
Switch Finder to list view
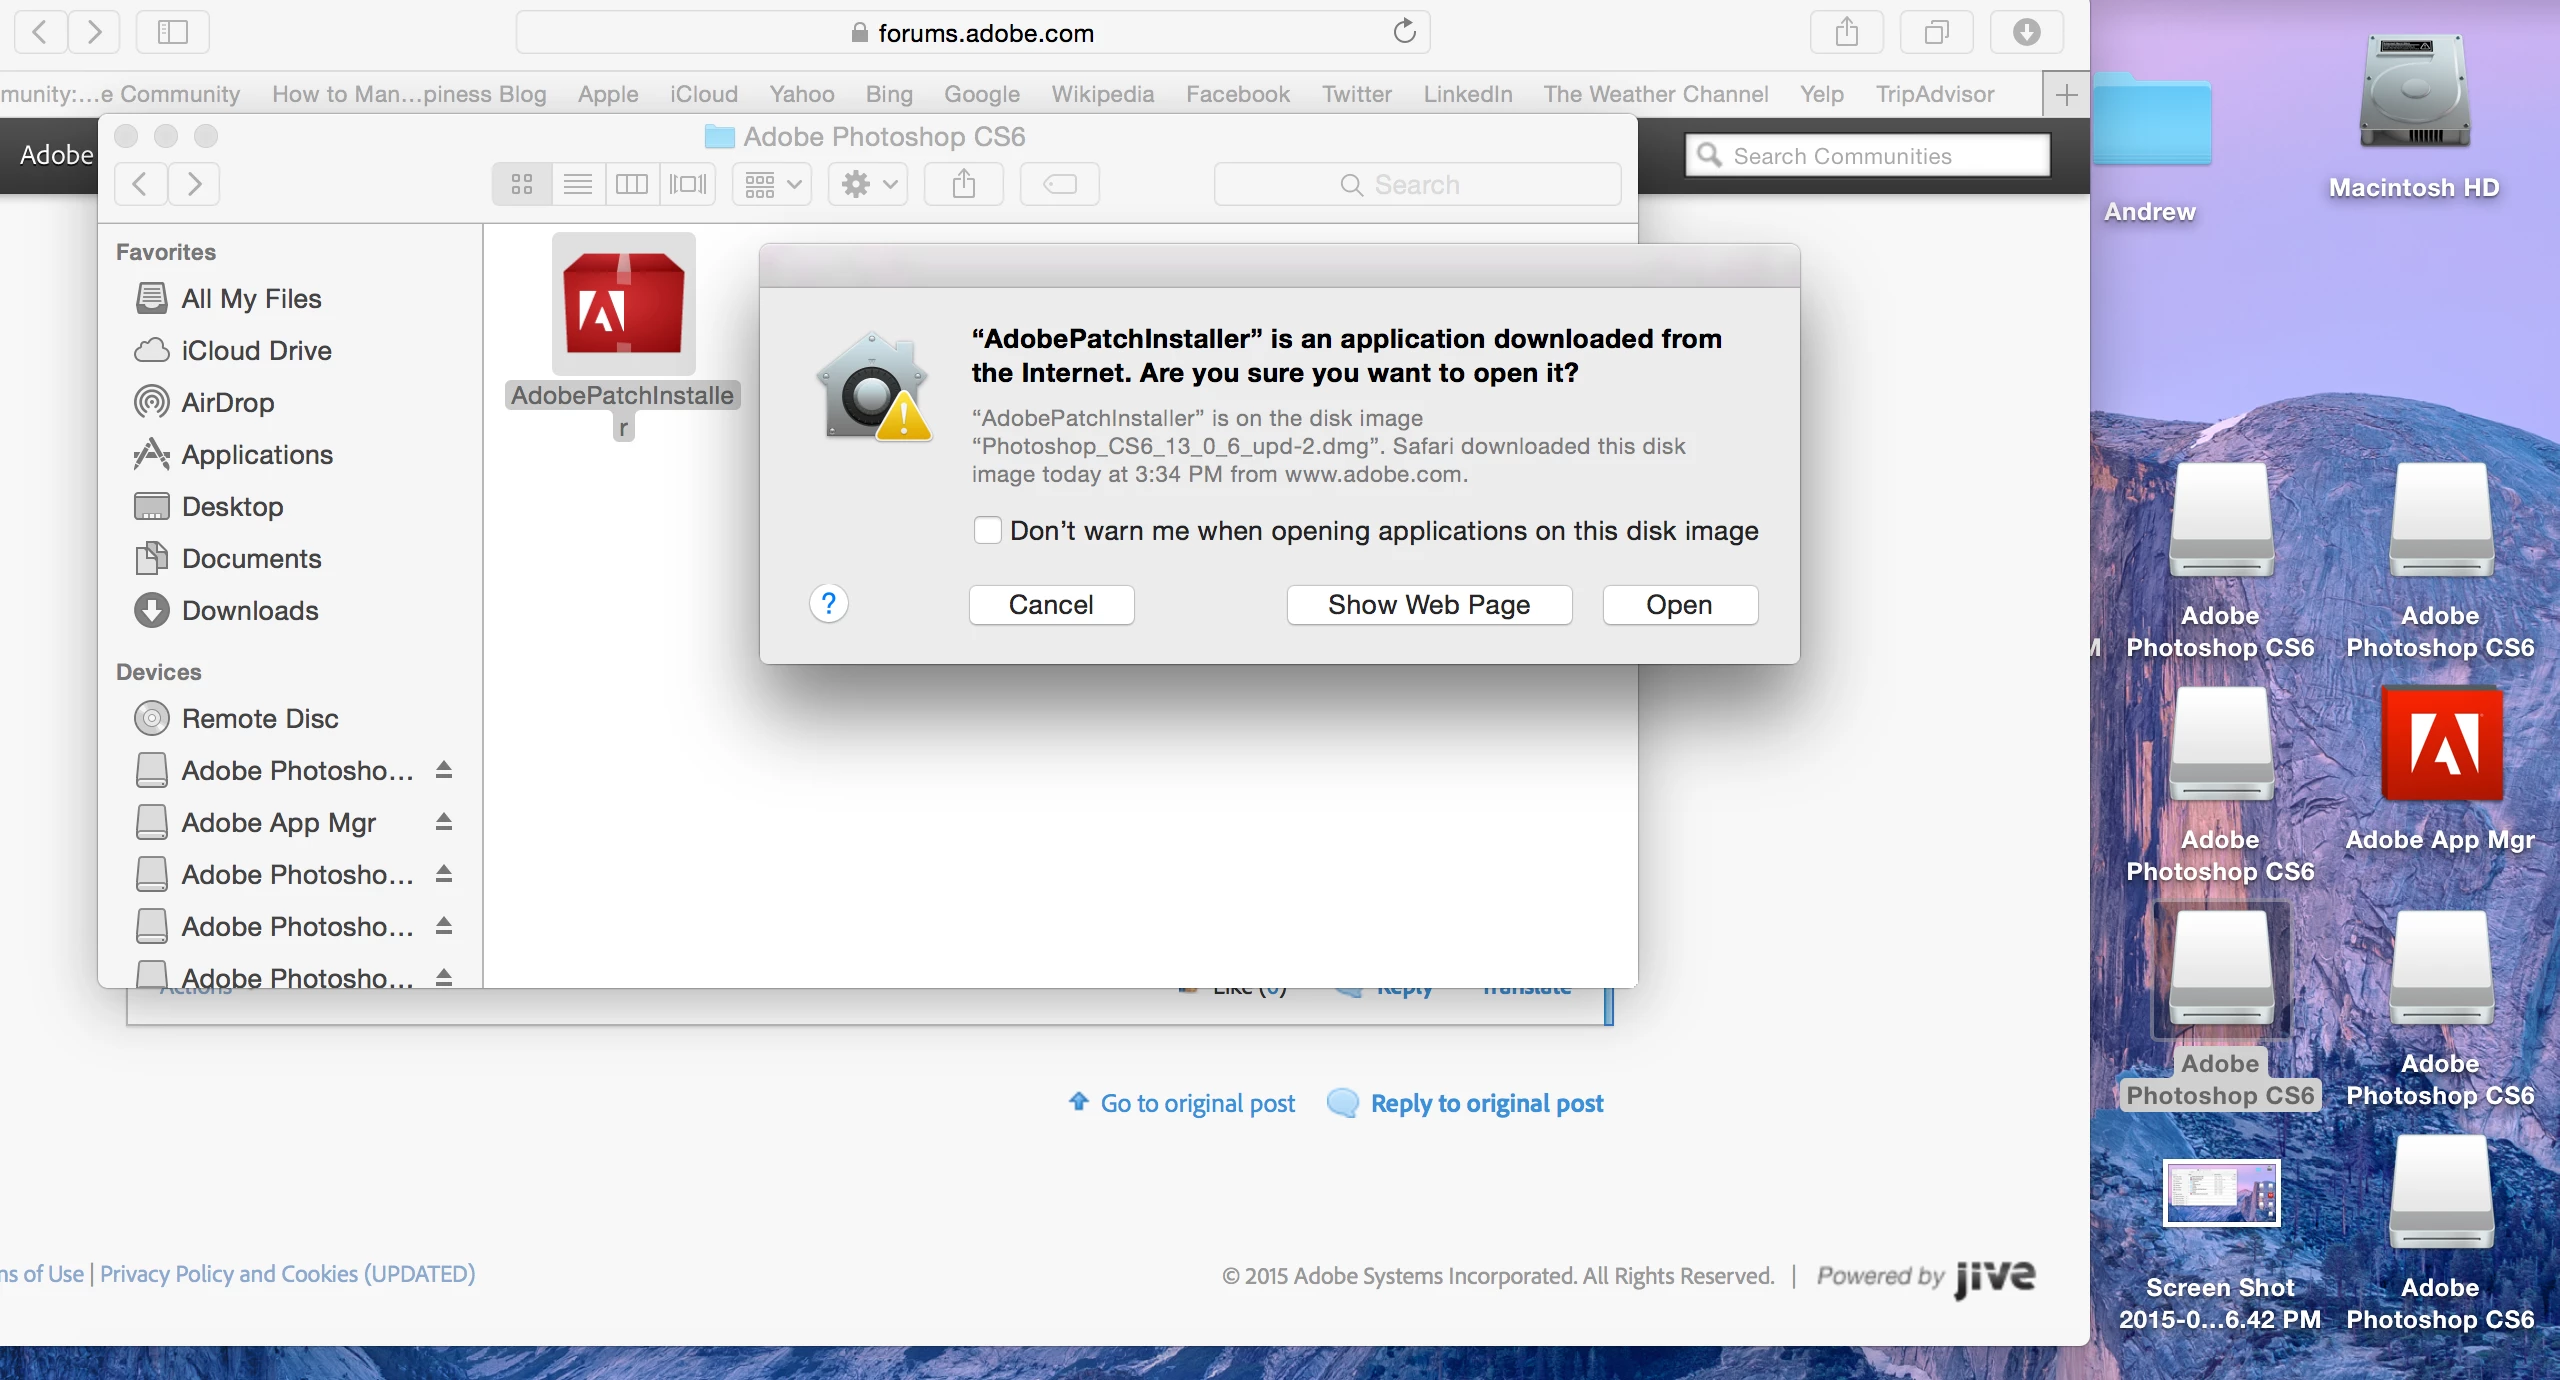point(578,184)
